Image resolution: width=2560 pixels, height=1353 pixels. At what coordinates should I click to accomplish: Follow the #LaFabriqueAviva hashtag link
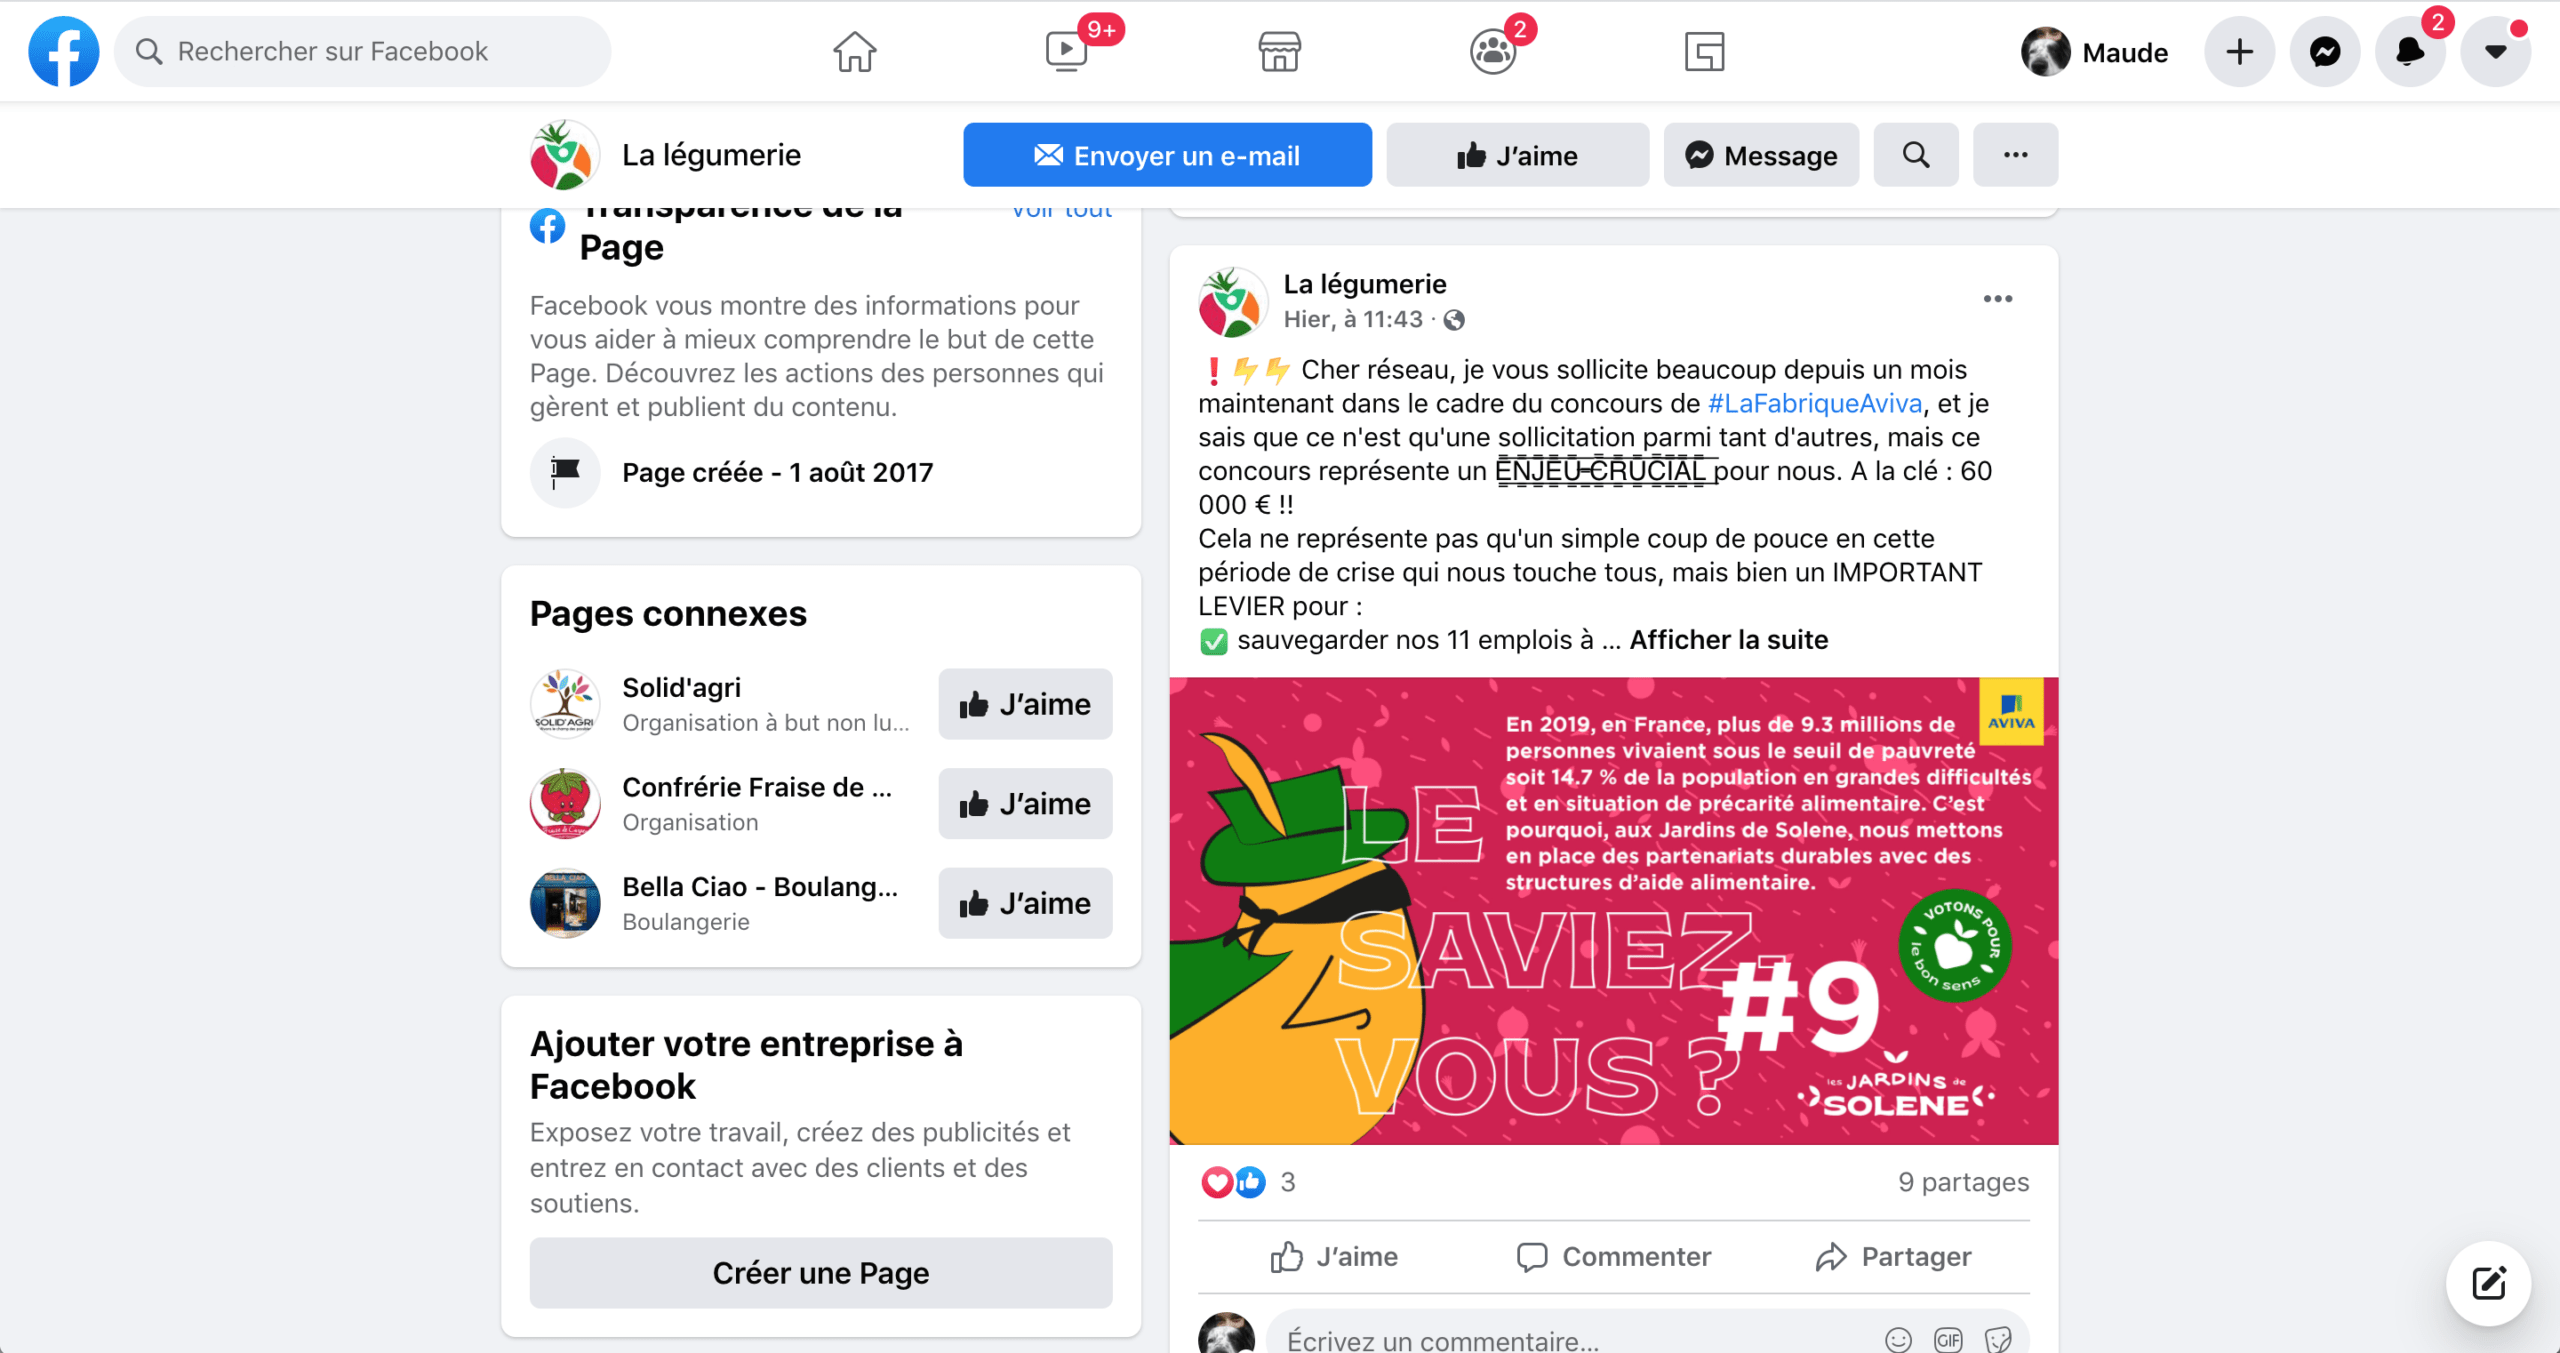point(1814,403)
